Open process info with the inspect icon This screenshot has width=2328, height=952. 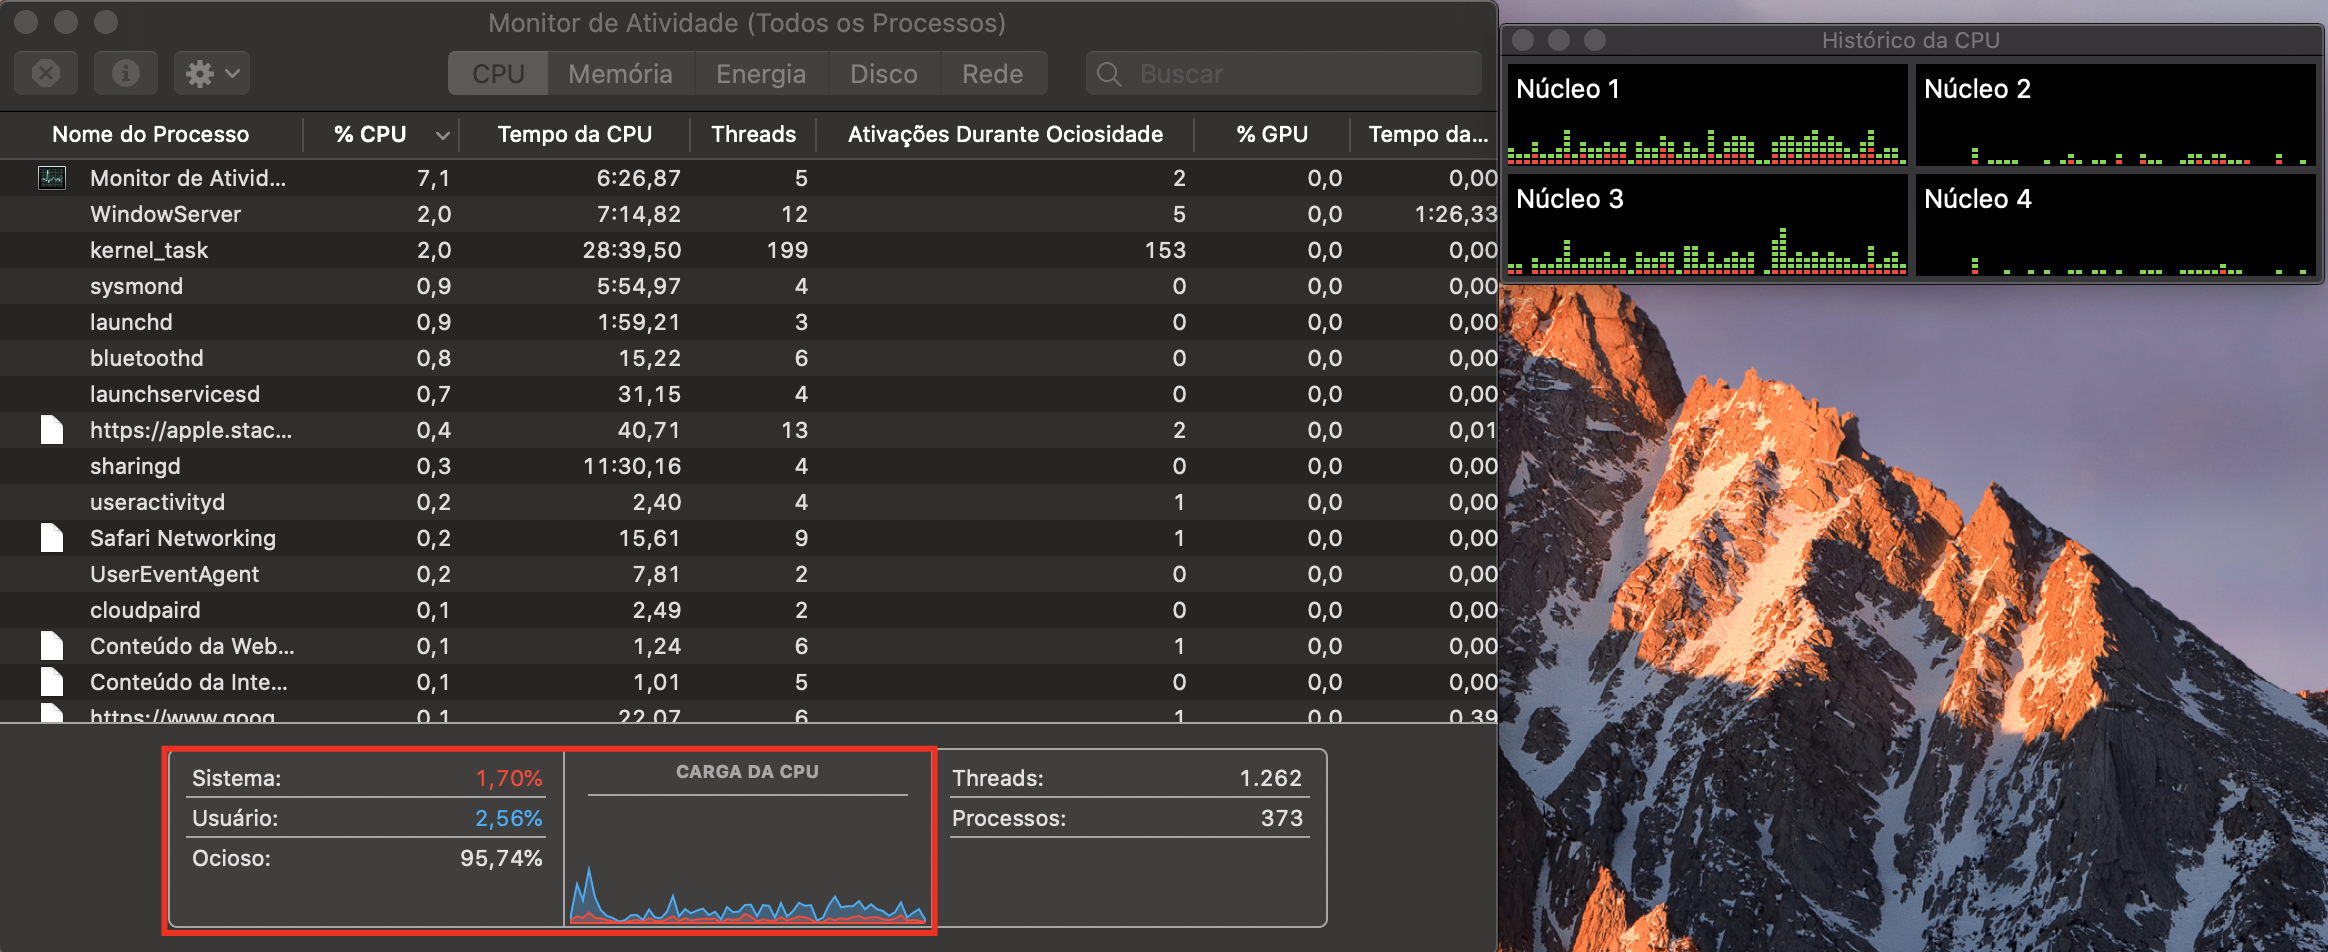(x=126, y=73)
